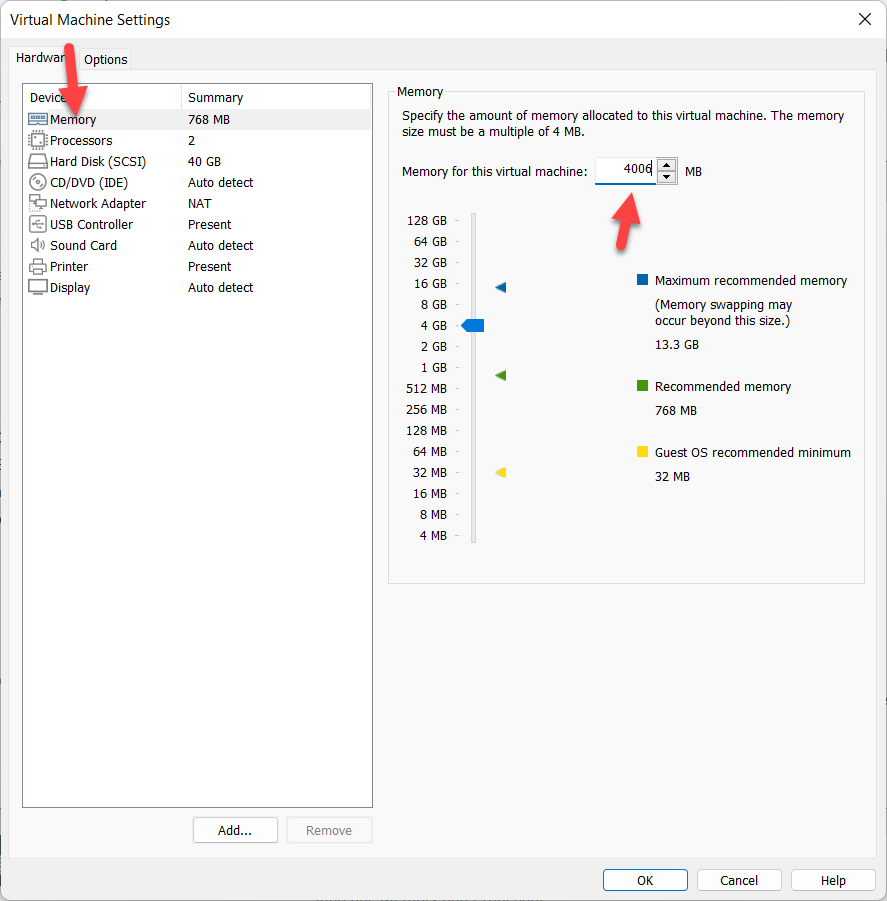Open the Hardware tab
This screenshot has width=887, height=901.
(x=40, y=58)
